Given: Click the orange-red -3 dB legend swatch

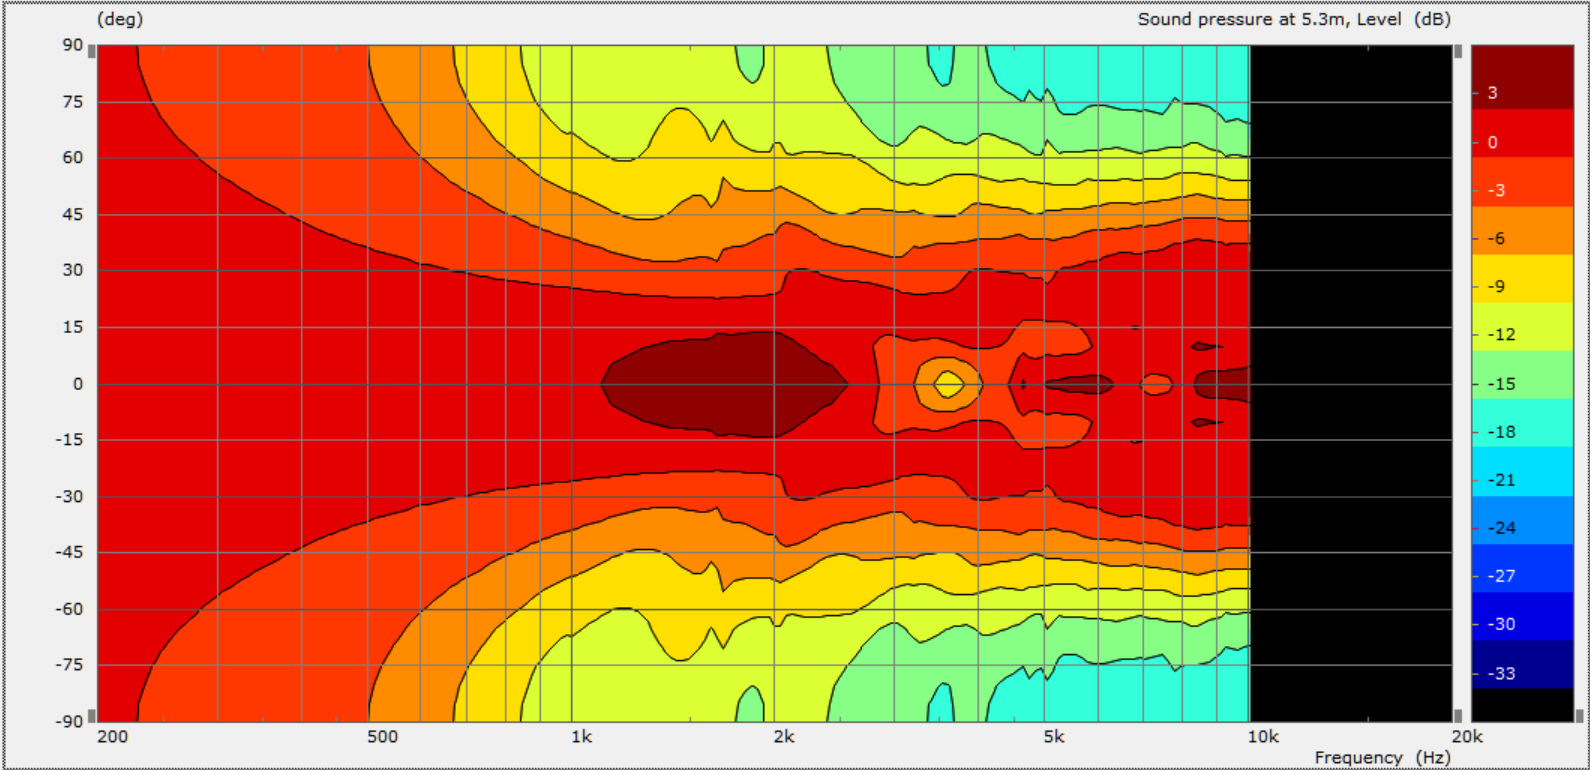Looking at the screenshot, I should click(1522, 182).
